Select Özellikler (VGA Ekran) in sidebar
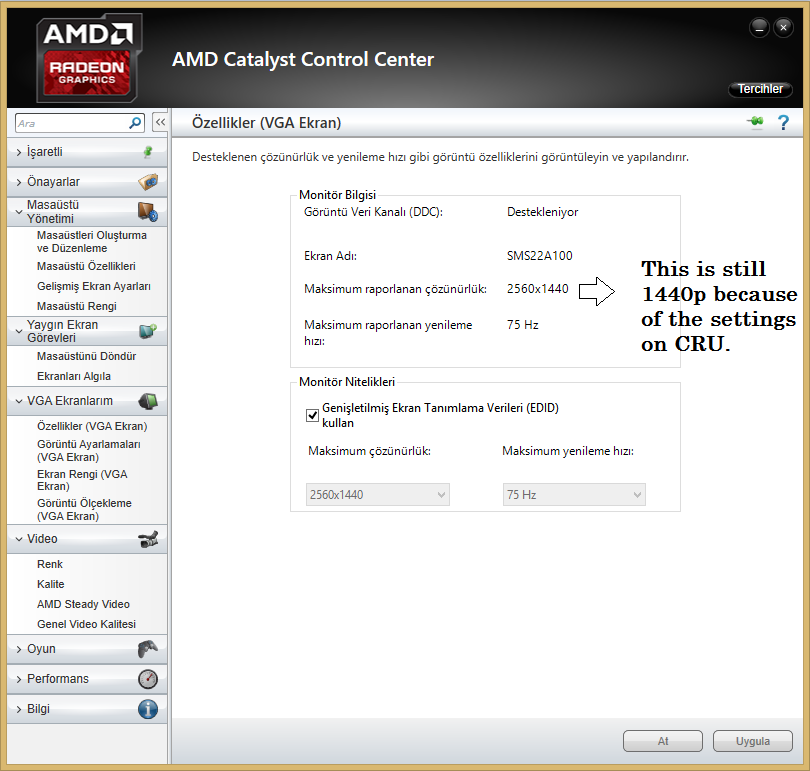 click(x=92, y=426)
